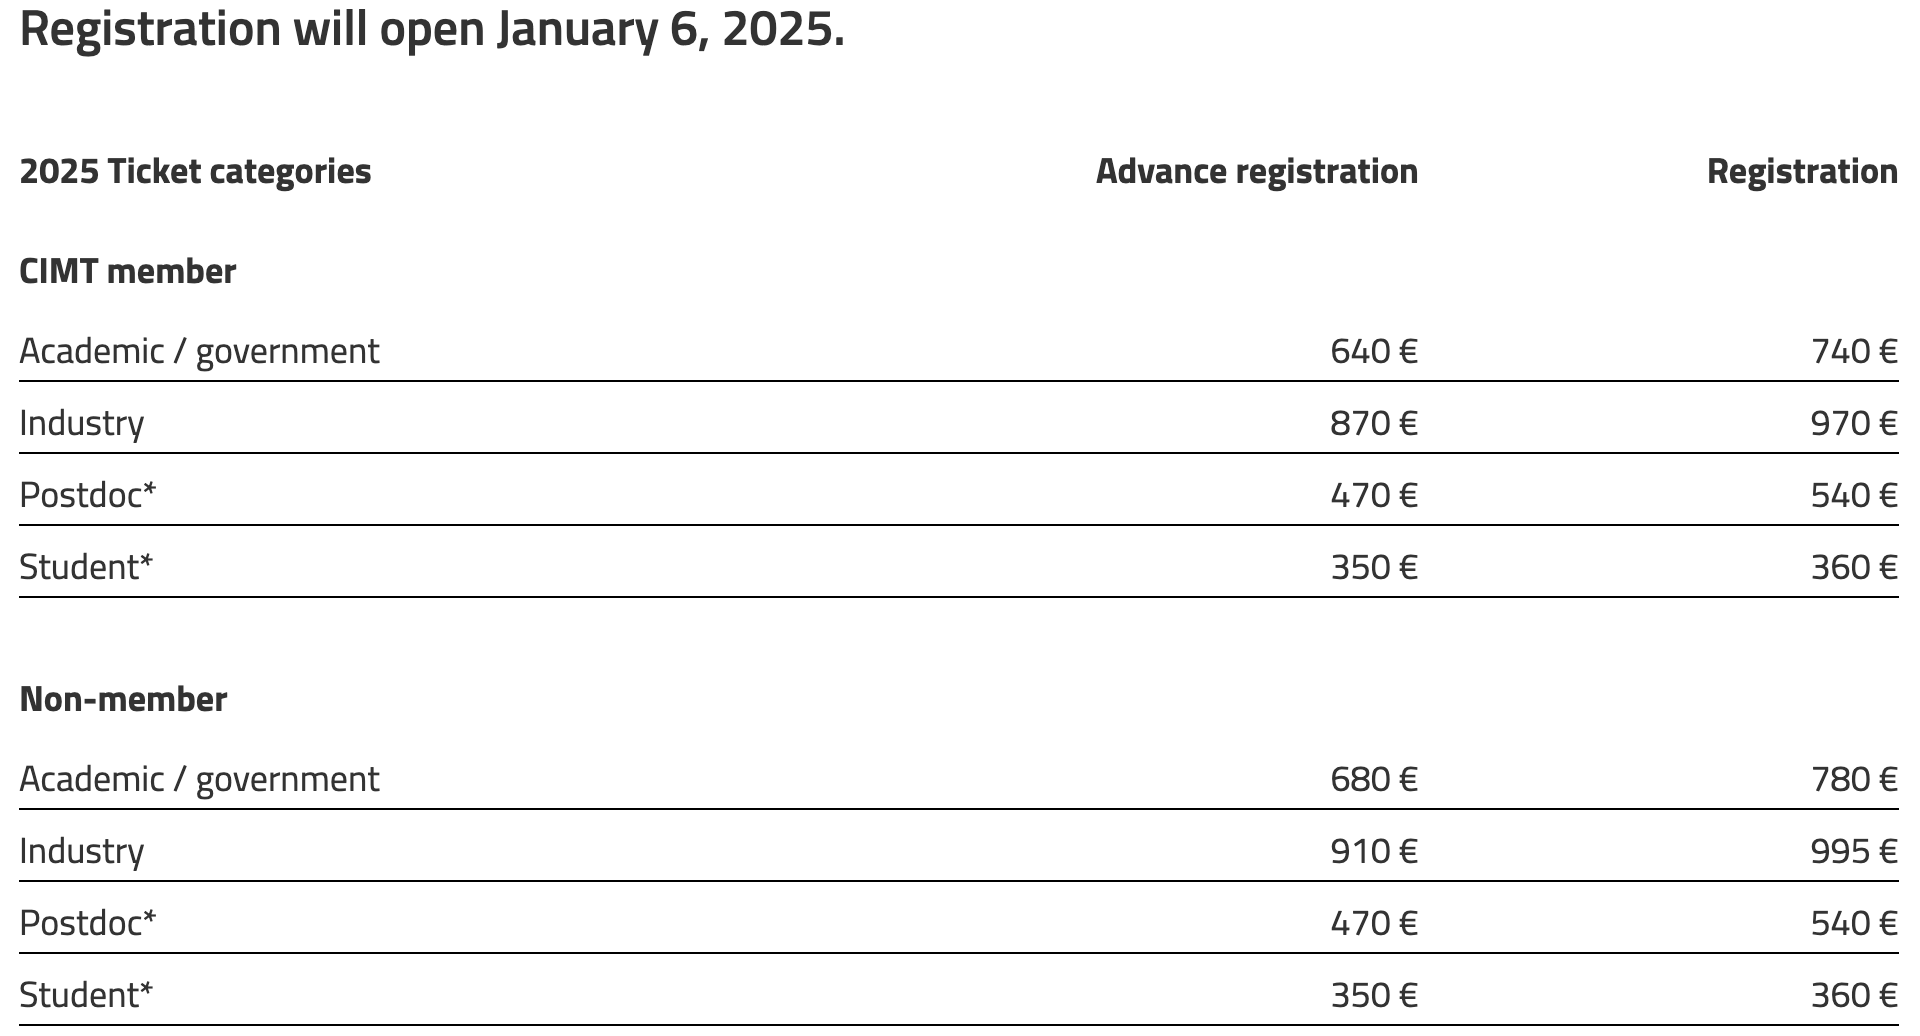This screenshot has height=1036, width=1920.
Task: Click the 640 € advance price
Action: [1374, 351]
